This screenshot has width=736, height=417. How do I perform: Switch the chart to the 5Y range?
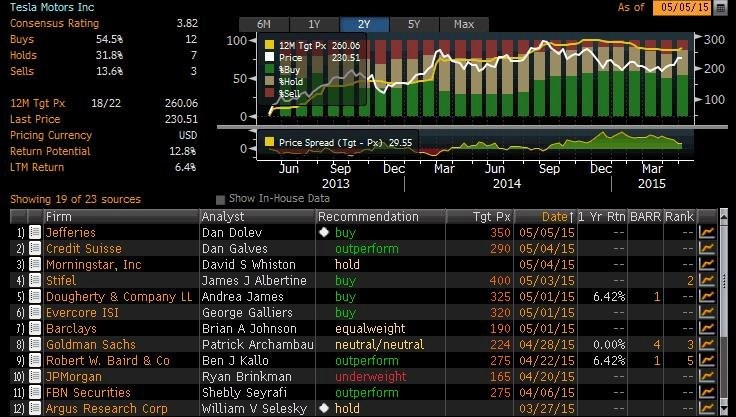(x=414, y=24)
